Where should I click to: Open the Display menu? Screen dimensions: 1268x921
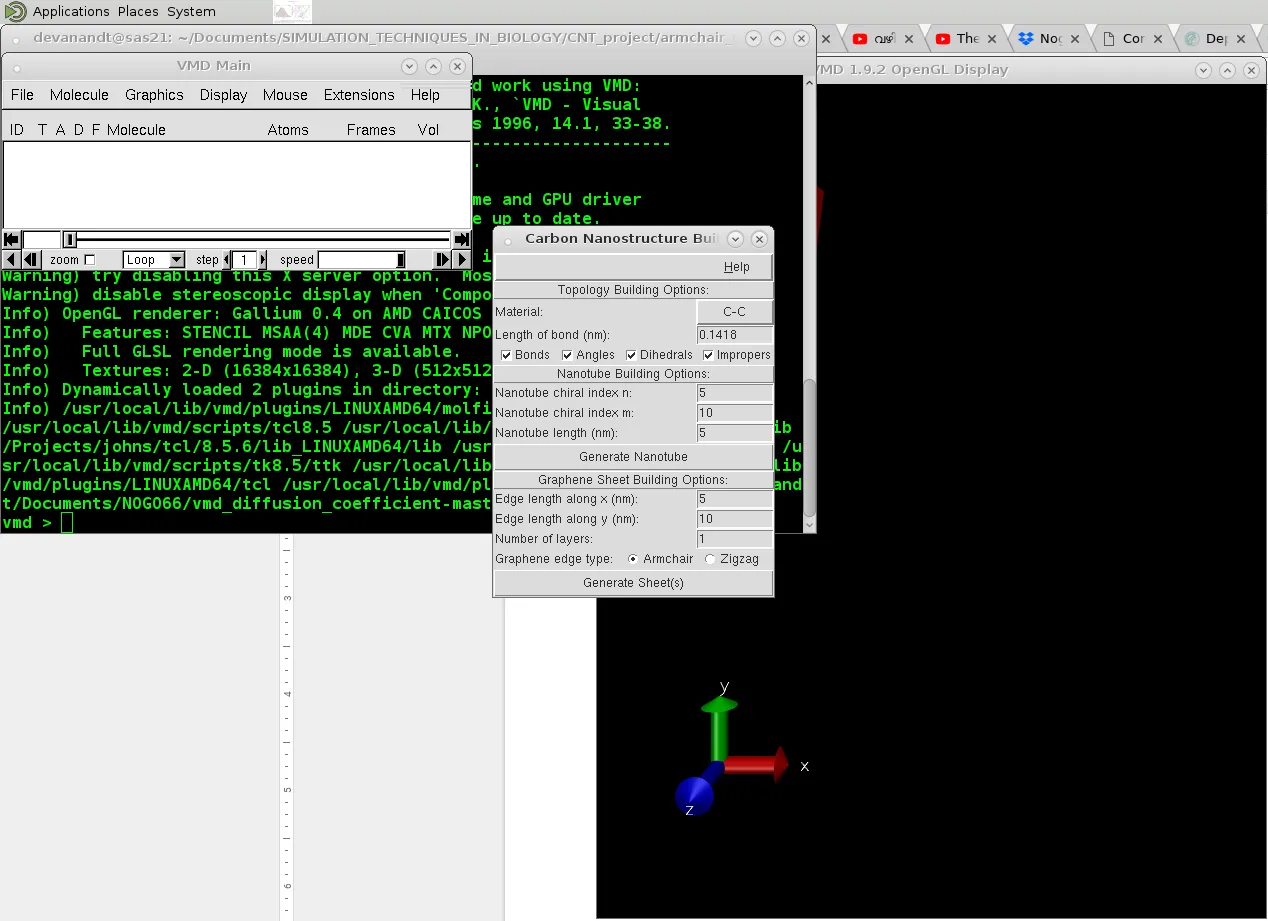pos(223,95)
